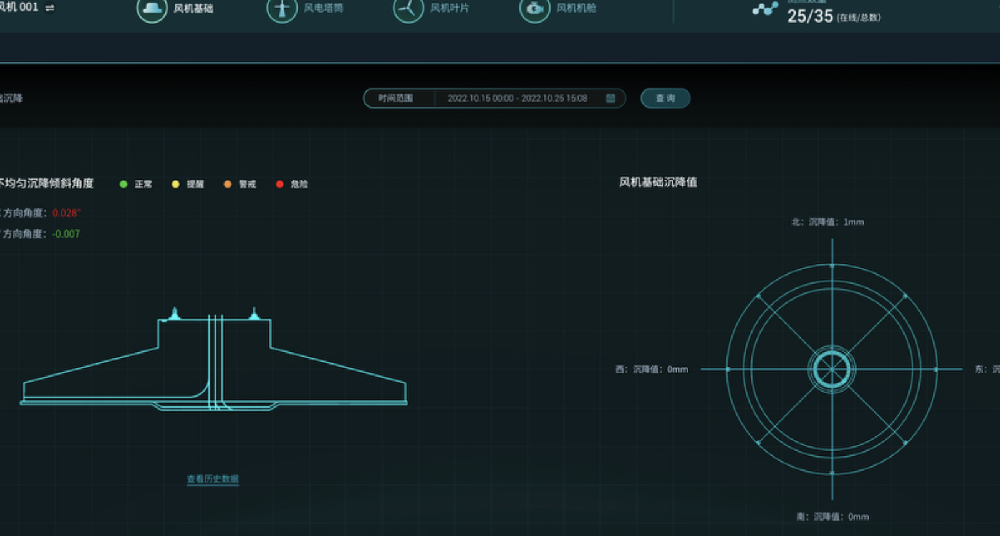Open the calendar icon in date range
The height and width of the screenshot is (536, 1000).
point(610,98)
